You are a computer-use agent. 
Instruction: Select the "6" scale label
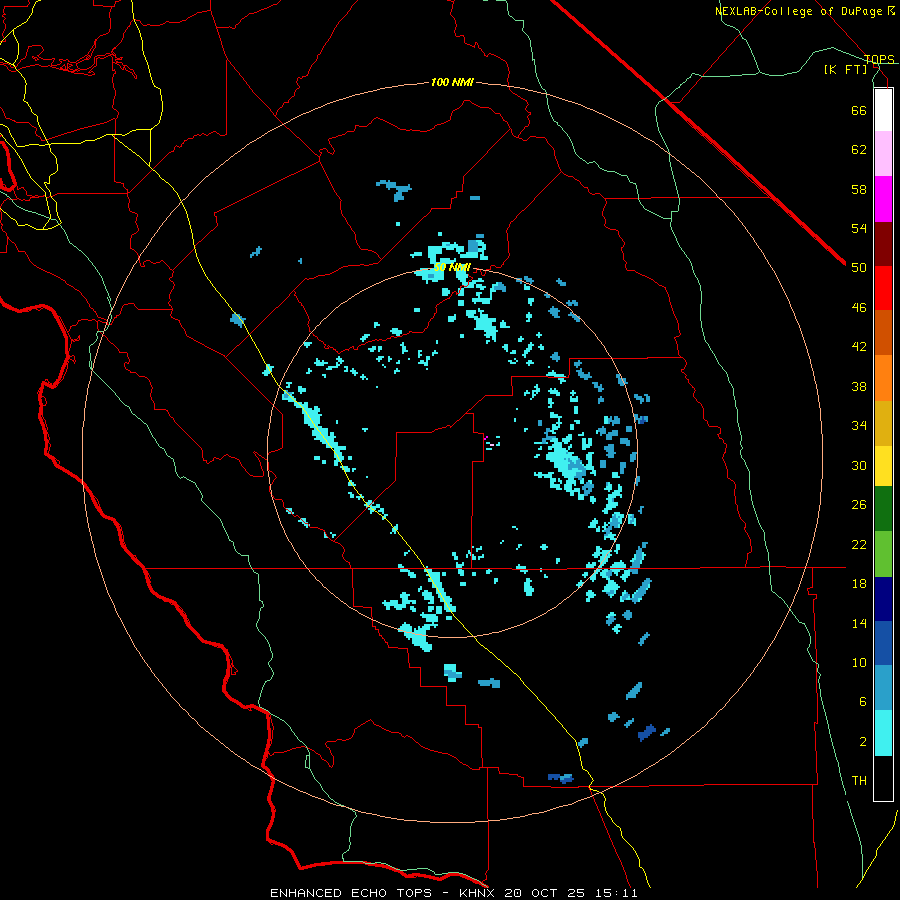[x=863, y=702]
